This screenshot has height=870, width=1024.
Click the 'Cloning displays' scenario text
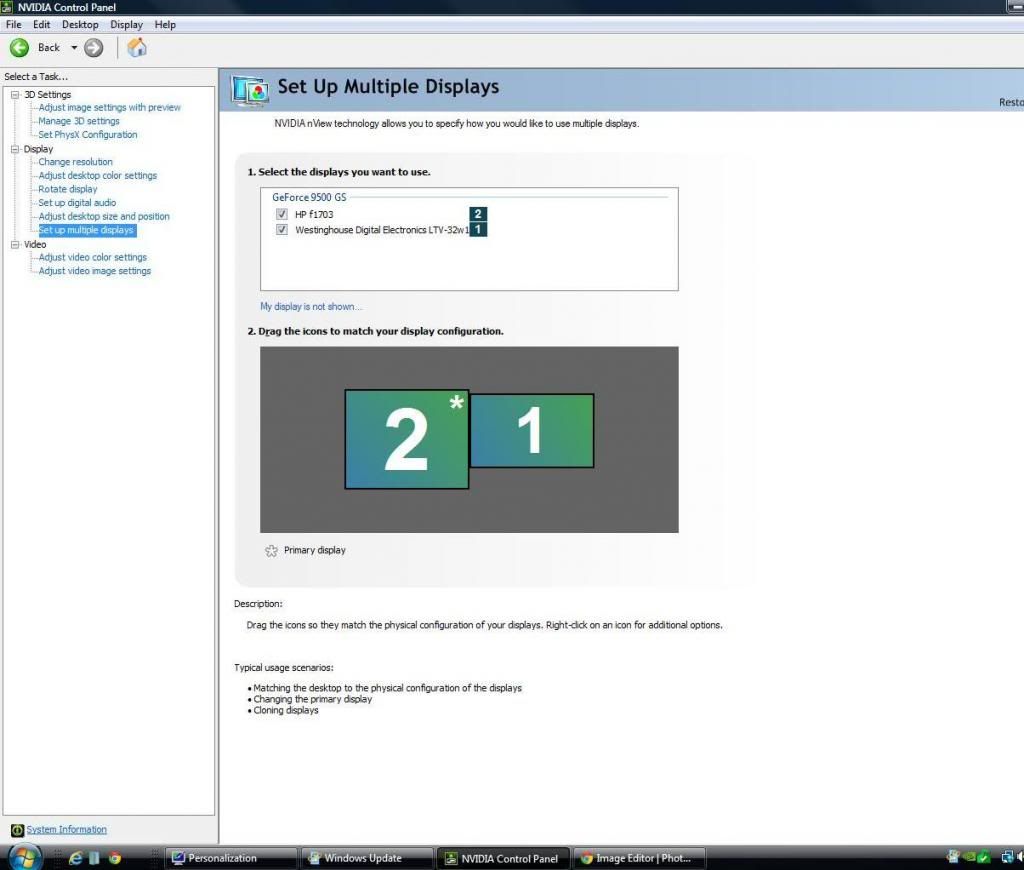pos(285,710)
